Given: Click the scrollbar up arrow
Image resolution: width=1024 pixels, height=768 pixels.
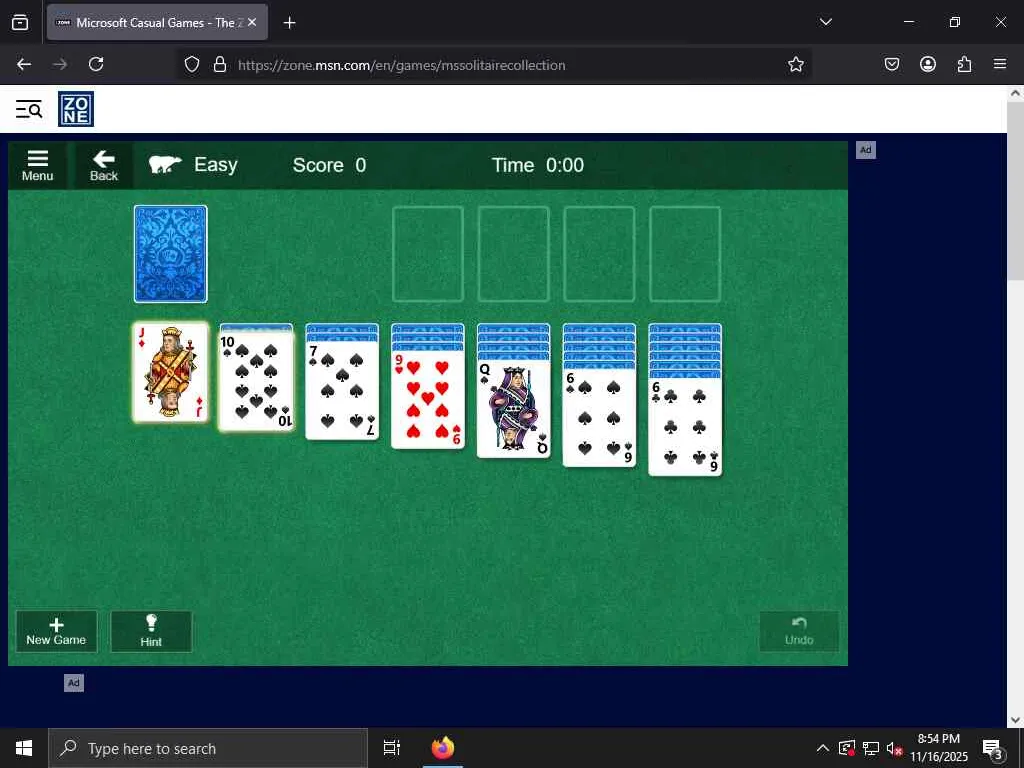Looking at the screenshot, I should coord(1015,93).
